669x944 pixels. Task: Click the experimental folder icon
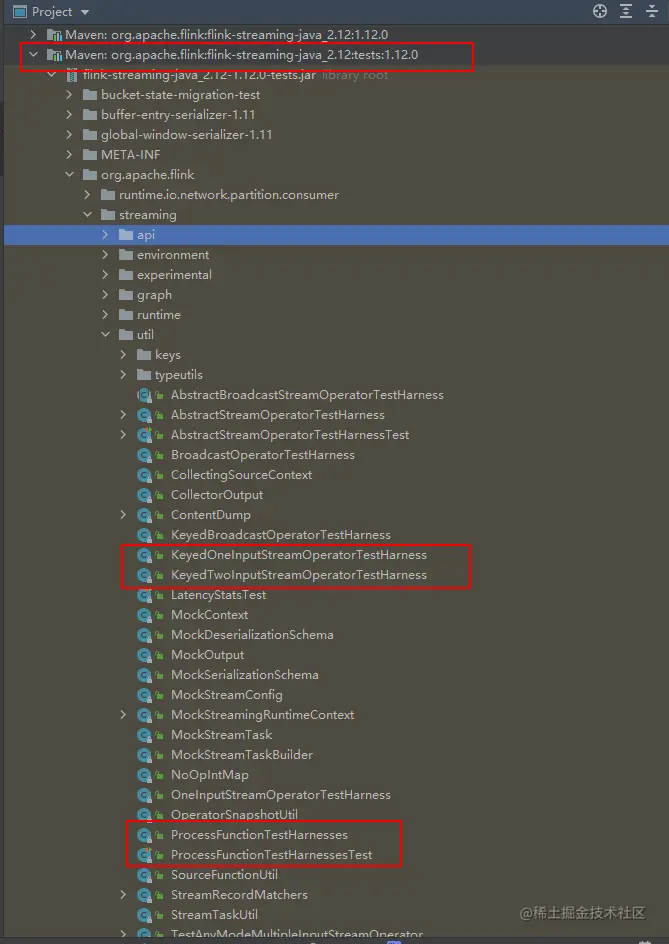coord(126,275)
